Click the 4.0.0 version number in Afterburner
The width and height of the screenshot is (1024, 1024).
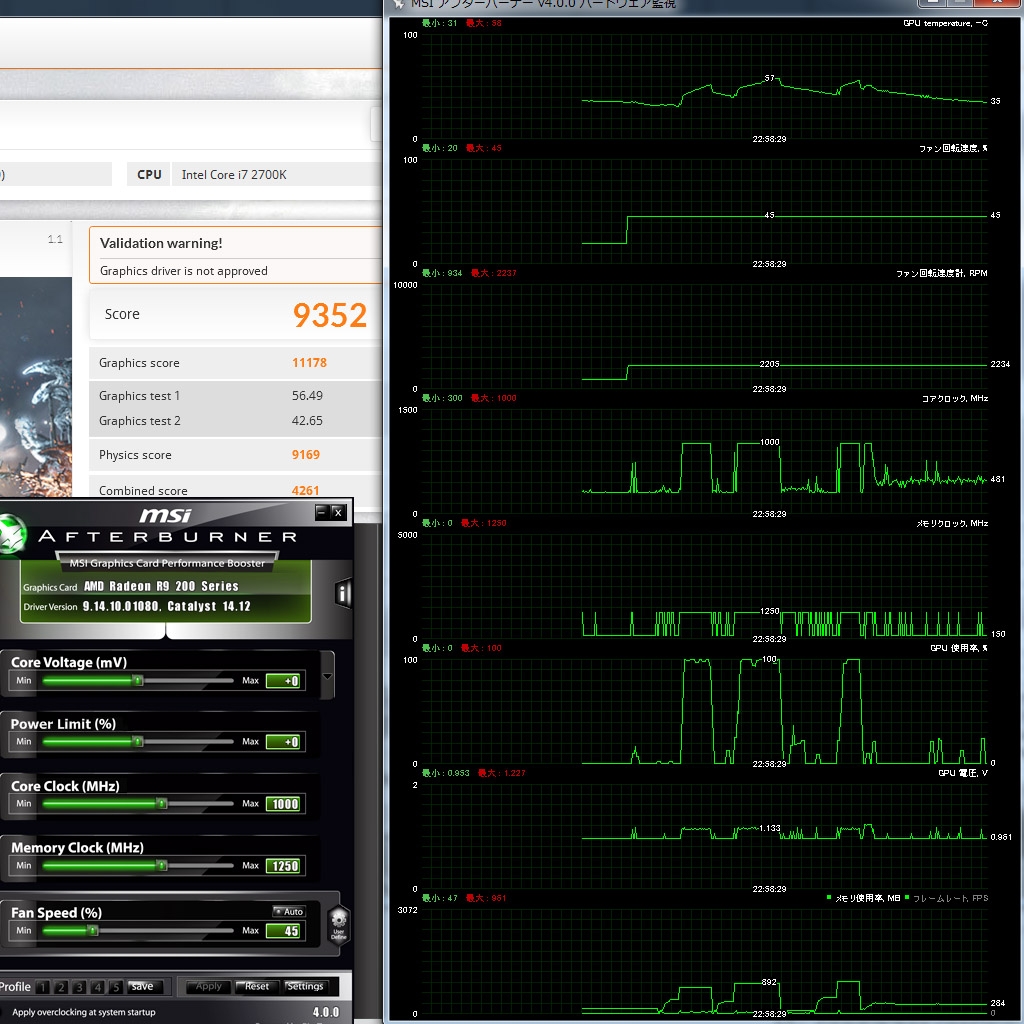click(x=326, y=1012)
